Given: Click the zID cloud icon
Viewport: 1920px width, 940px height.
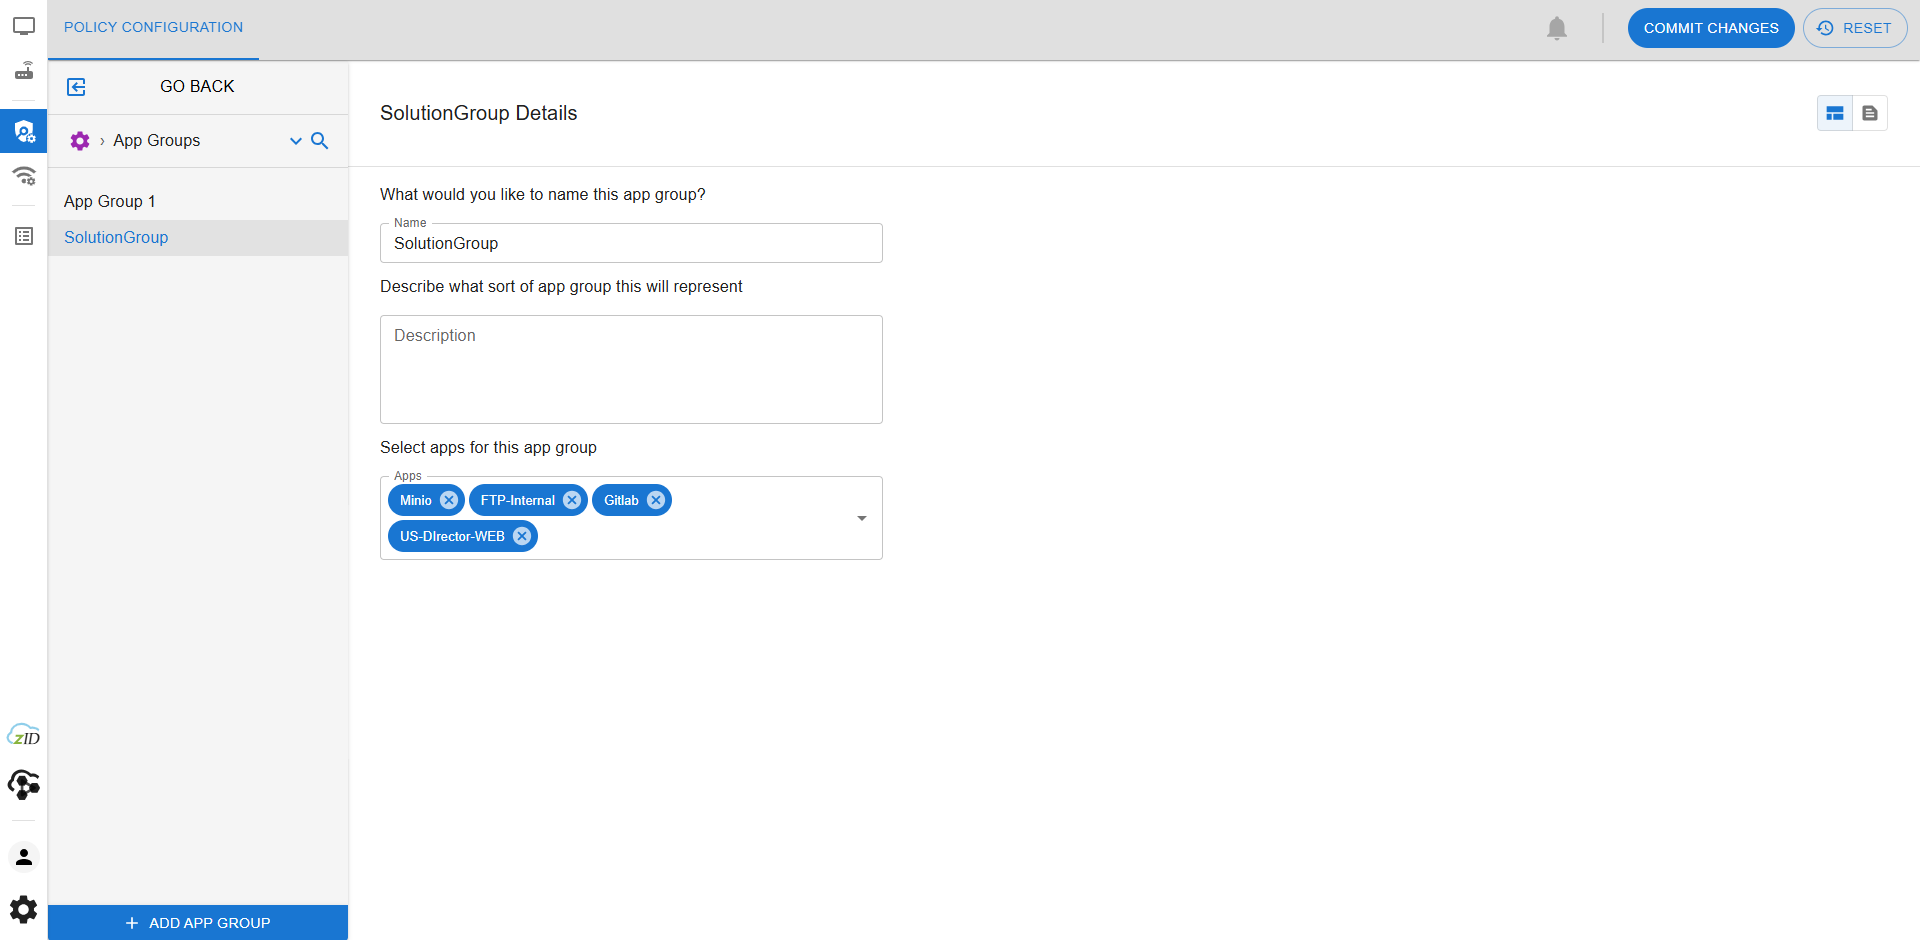Looking at the screenshot, I should [x=24, y=736].
